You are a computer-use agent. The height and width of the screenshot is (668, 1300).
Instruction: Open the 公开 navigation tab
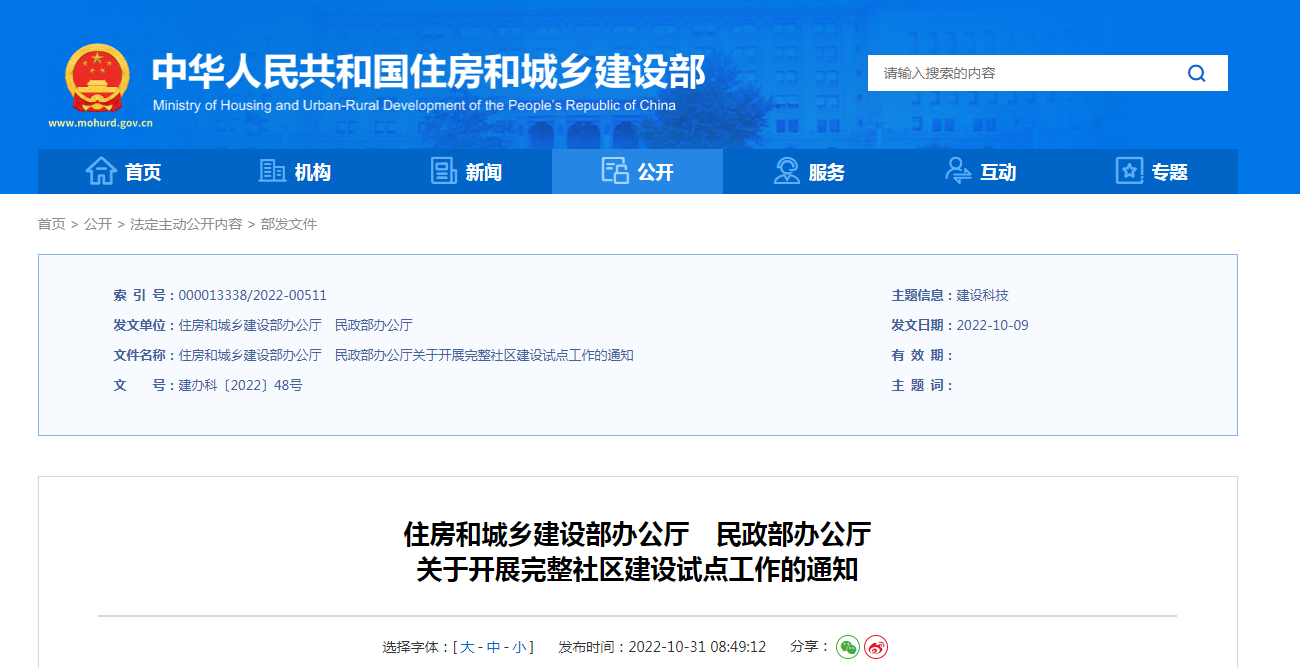(x=637, y=172)
